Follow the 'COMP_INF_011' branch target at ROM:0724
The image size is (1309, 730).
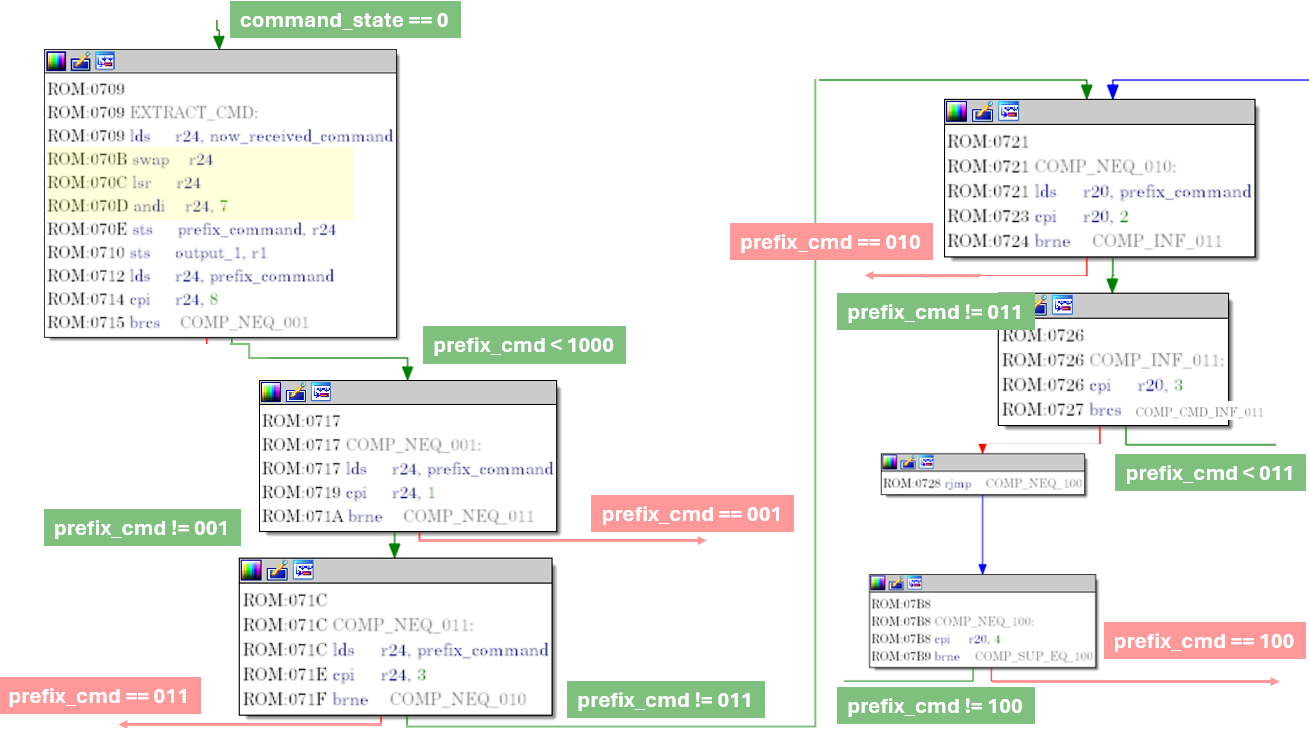click(1157, 241)
